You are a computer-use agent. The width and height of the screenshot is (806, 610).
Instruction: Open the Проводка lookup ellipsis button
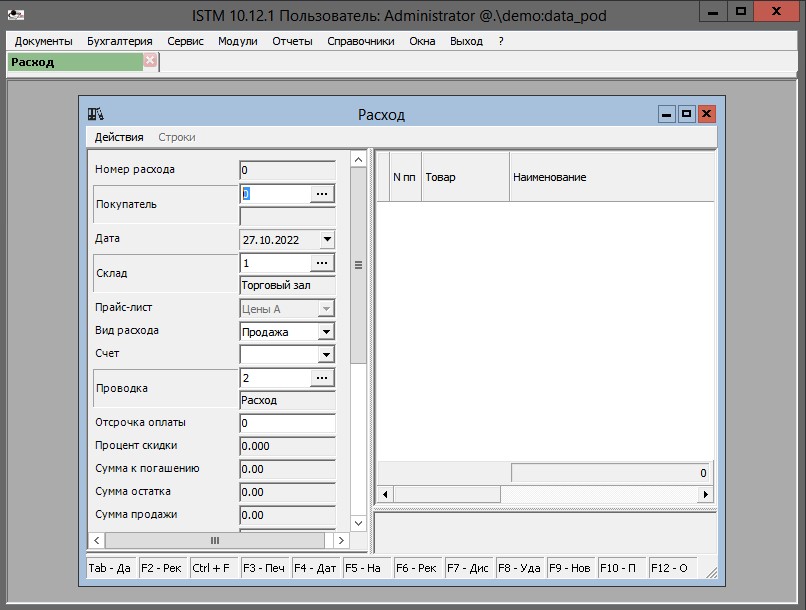321,378
